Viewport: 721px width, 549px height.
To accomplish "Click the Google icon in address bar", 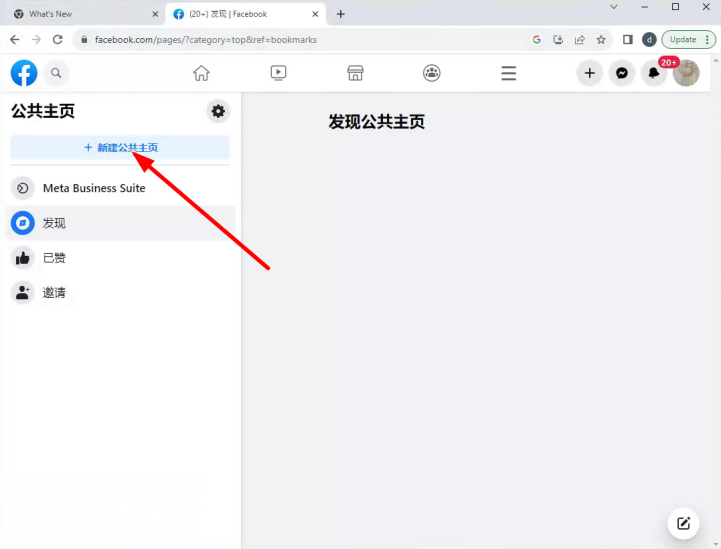I will coord(537,40).
